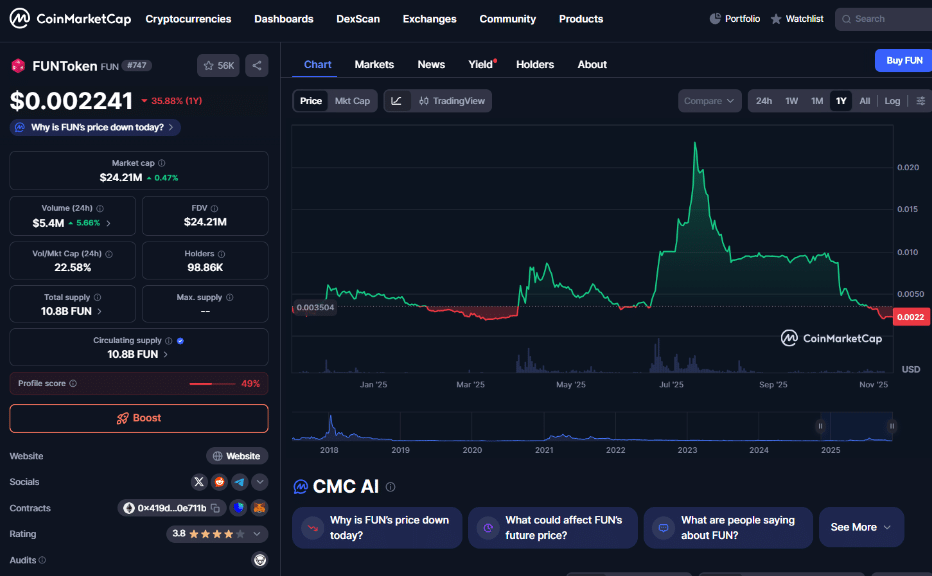Switch to the Markets tab
The image size is (932, 576).
374,64
